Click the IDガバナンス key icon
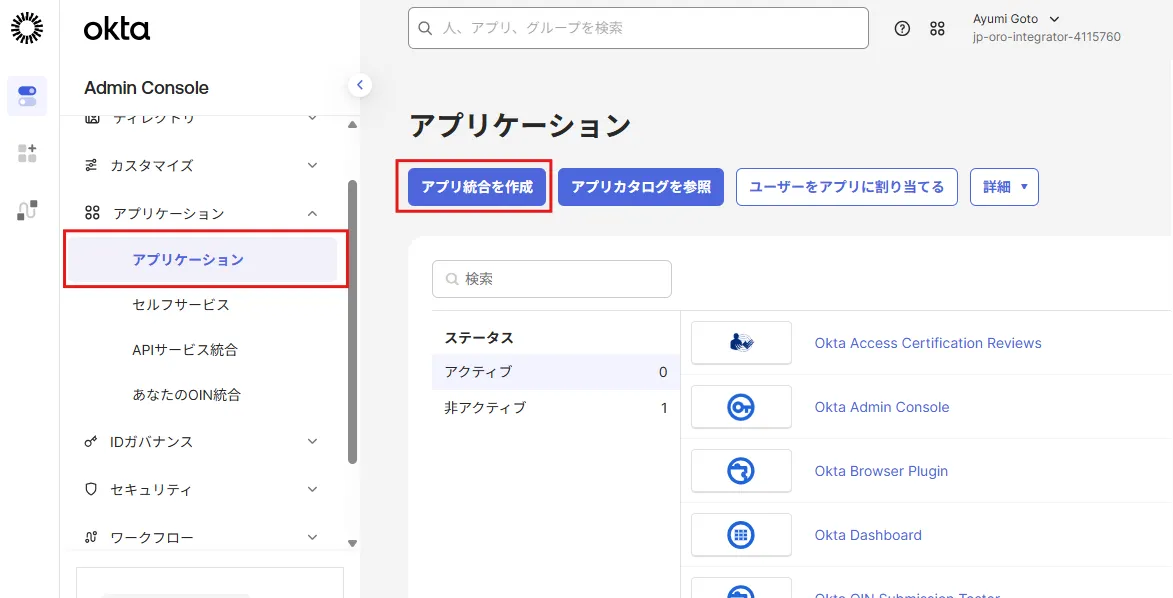The height and width of the screenshot is (598, 1173). (x=91, y=442)
